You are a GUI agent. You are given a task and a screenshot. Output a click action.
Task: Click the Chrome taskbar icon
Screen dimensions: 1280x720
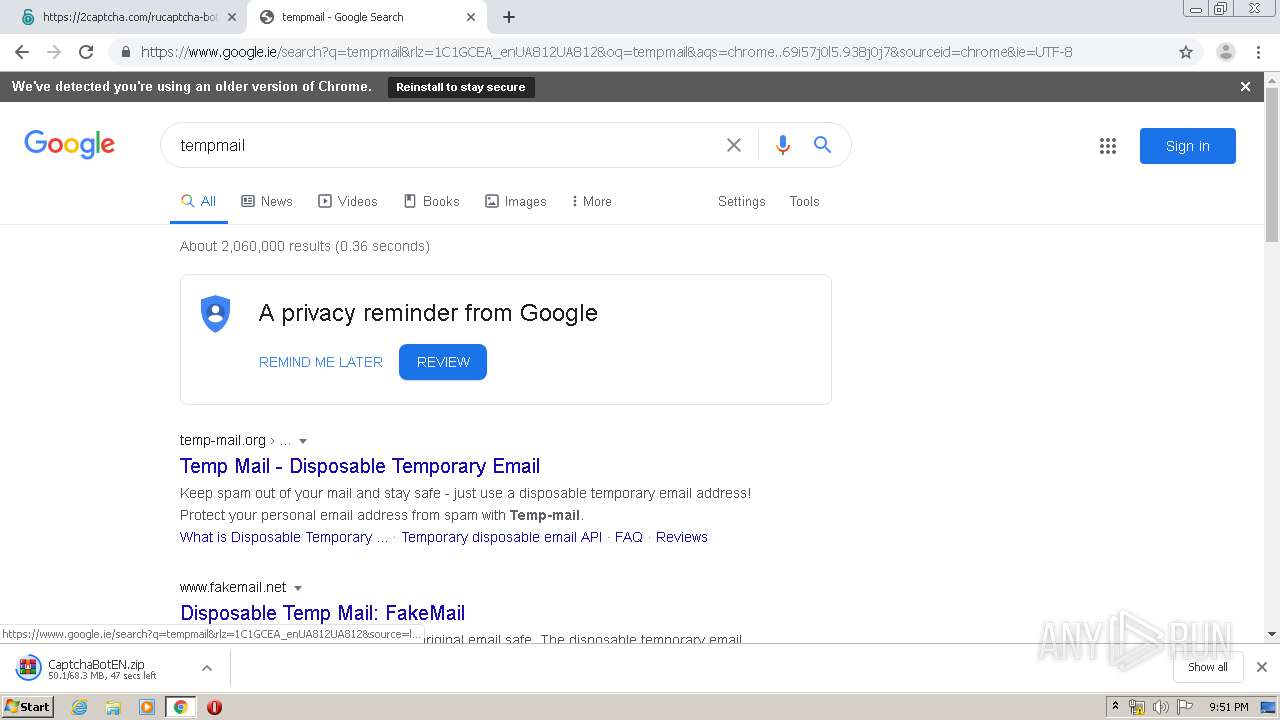tap(180, 707)
